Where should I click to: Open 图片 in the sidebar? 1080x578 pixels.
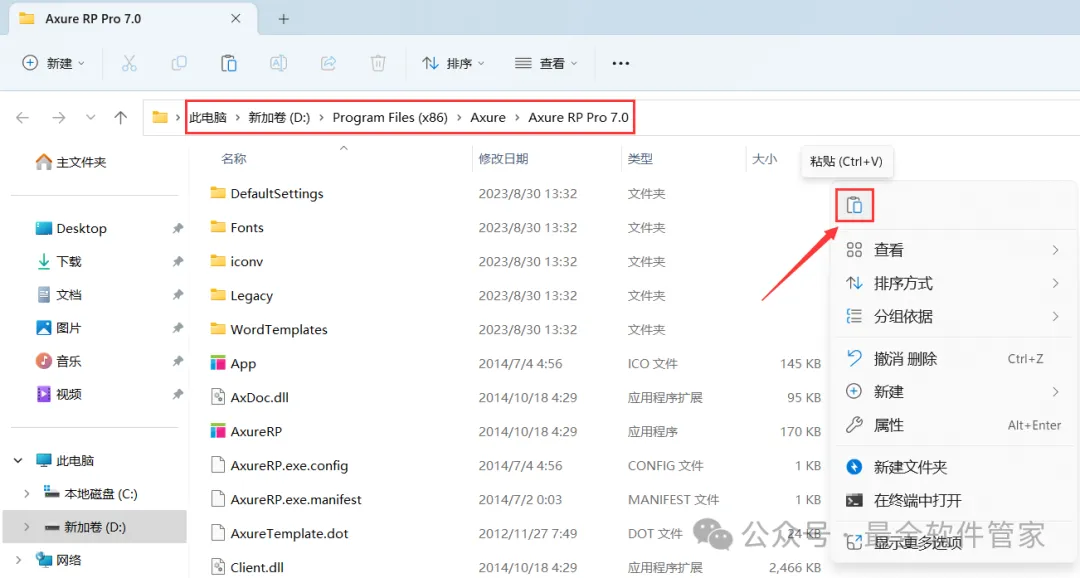[x=59, y=328]
